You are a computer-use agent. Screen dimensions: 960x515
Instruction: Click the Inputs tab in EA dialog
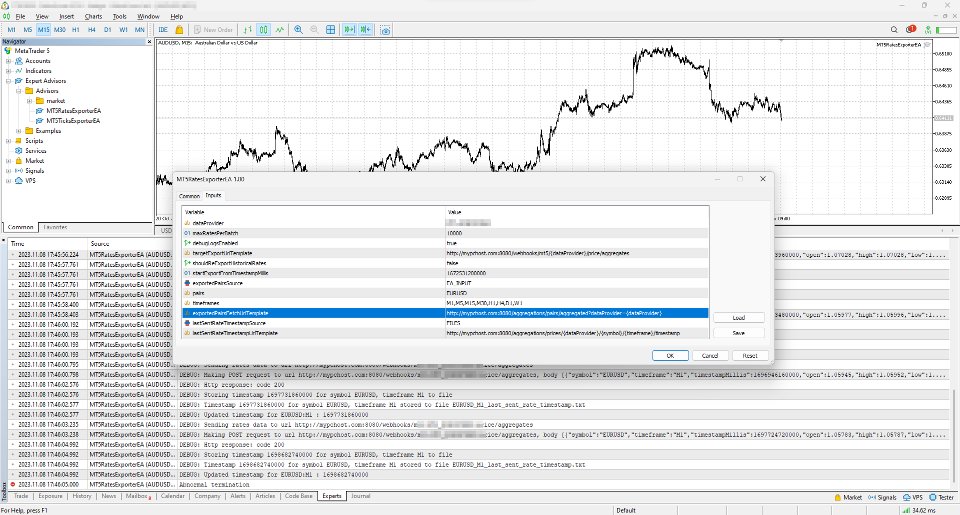(x=213, y=195)
